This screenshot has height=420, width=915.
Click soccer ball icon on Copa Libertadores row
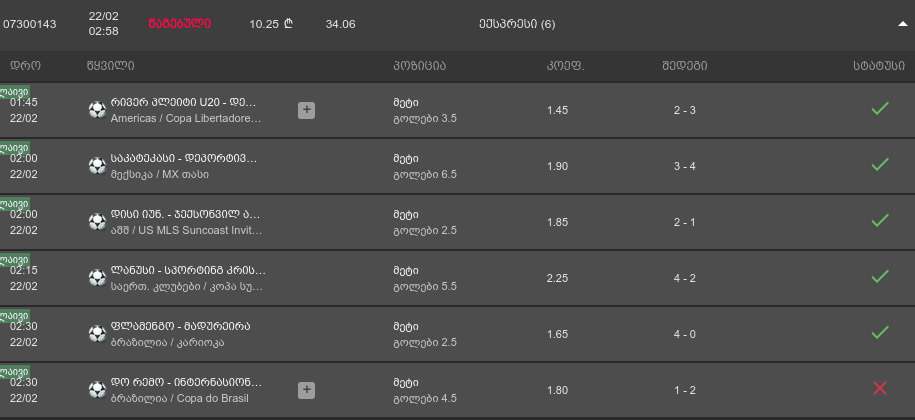click(x=97, y=110)
